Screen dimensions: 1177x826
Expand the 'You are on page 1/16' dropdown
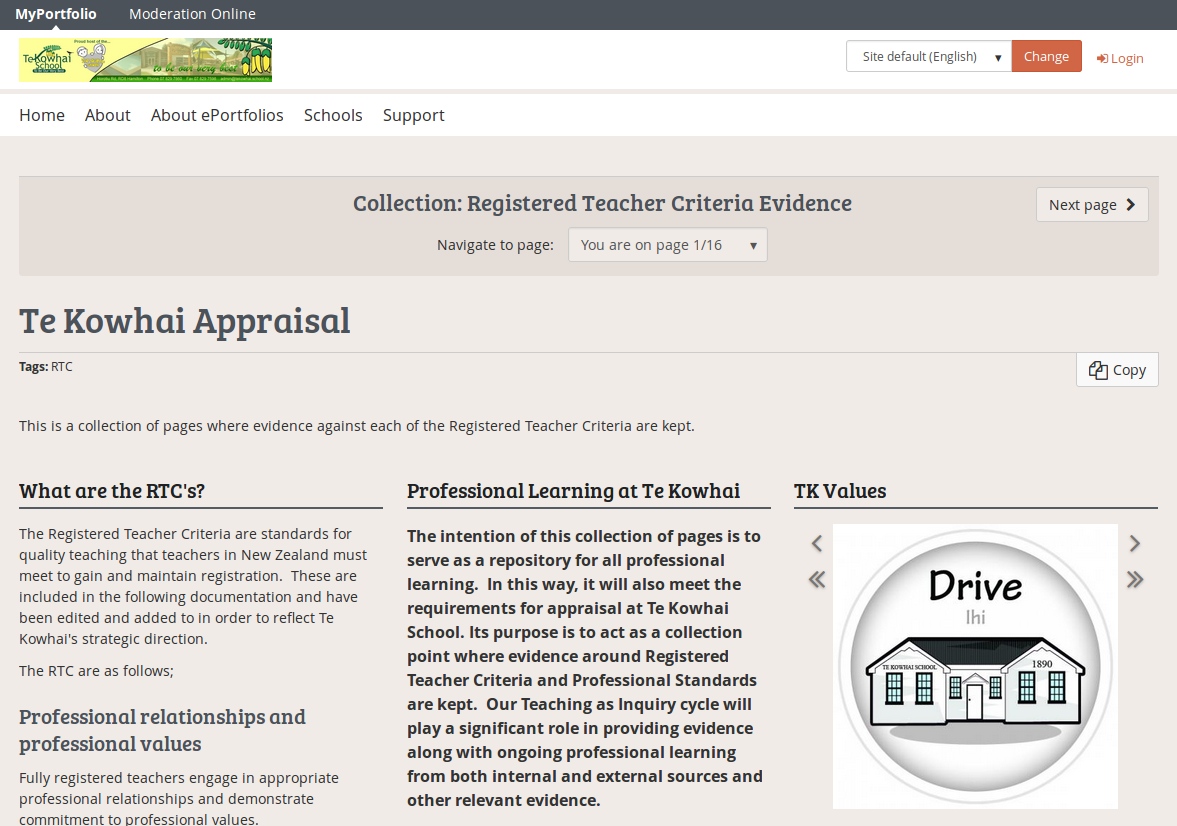point(668,245)
